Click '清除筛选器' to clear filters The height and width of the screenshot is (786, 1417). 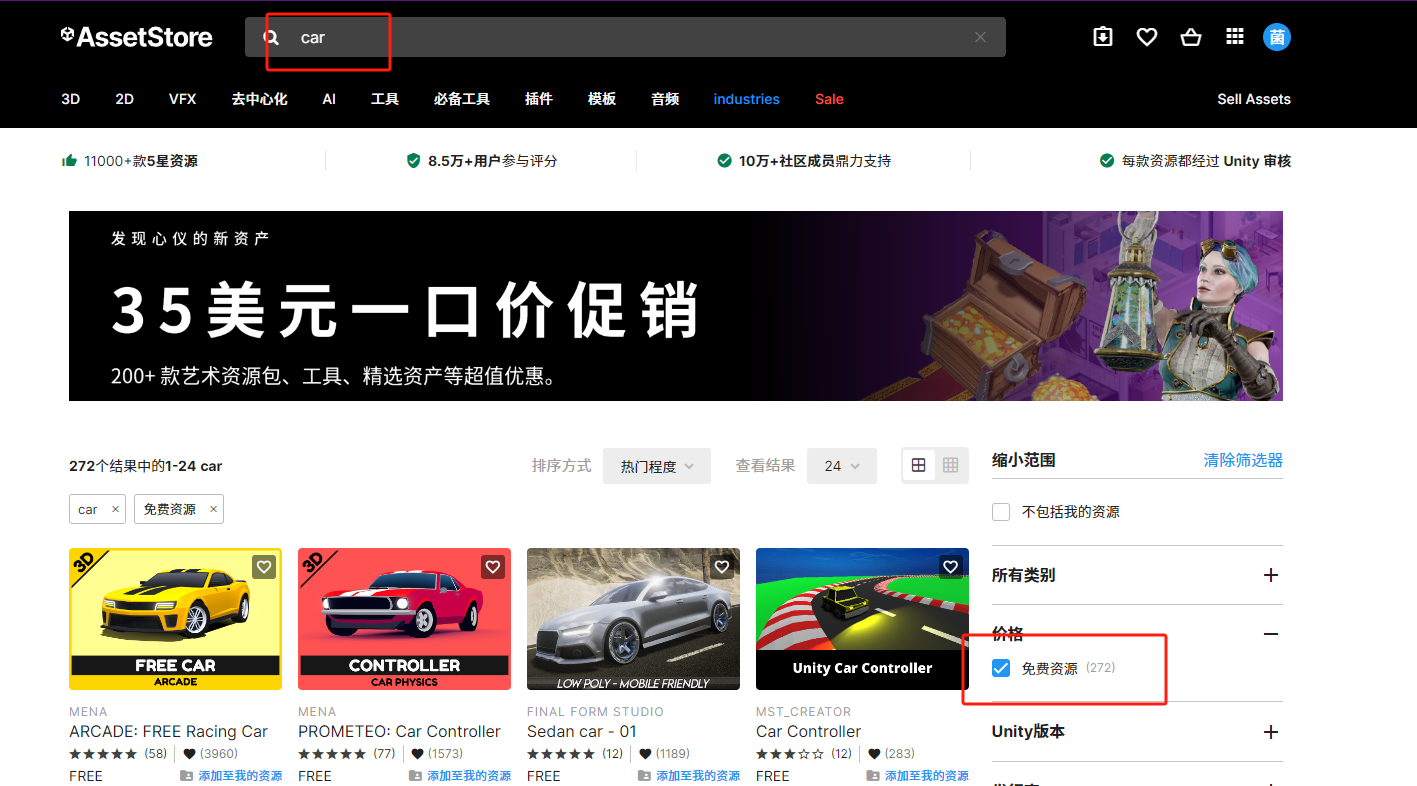pos(1243,460)
